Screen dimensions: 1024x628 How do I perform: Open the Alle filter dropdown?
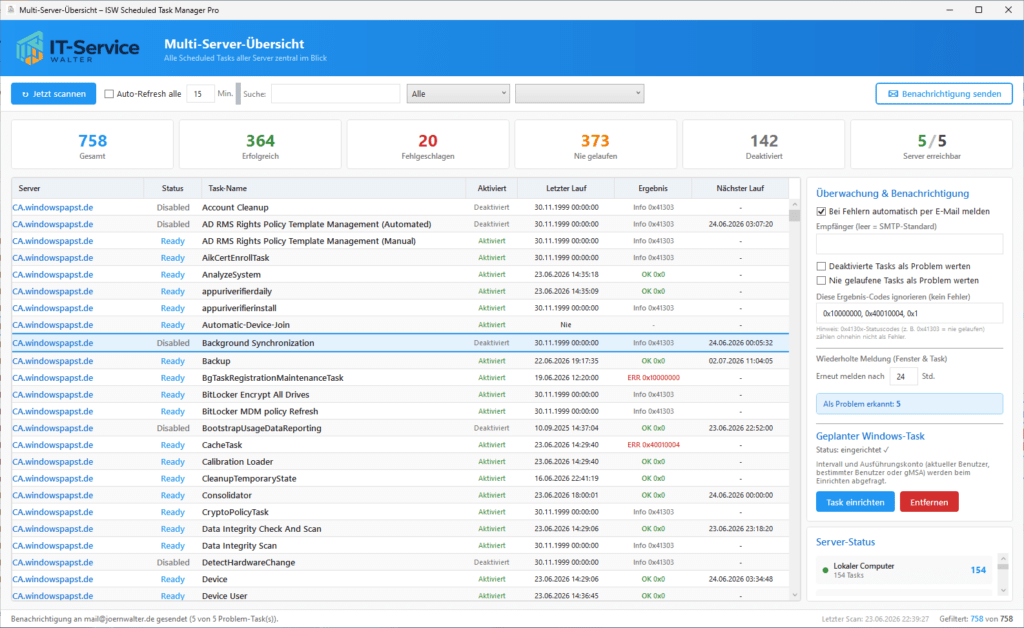[x=458, y=93]
